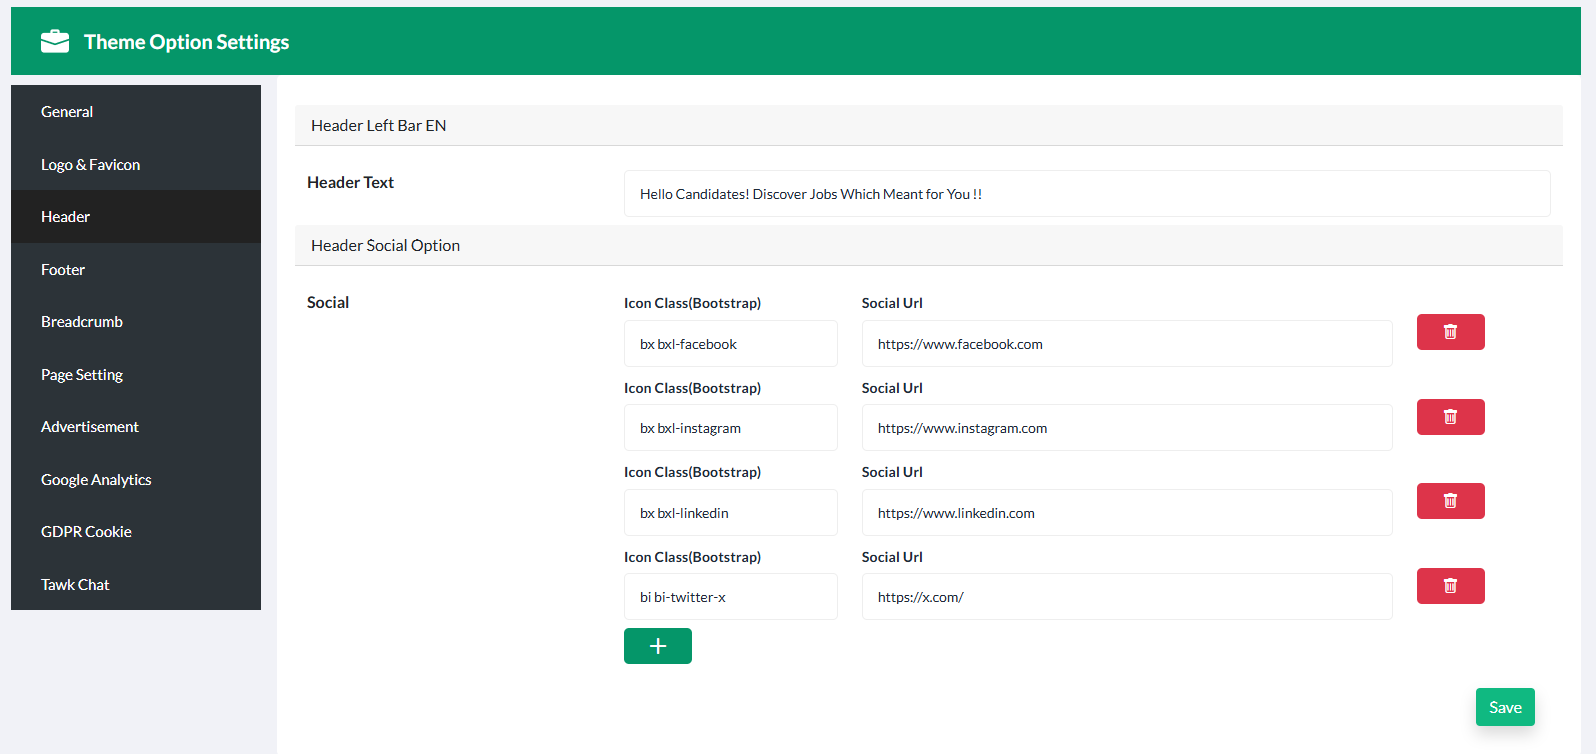Open Google Analytics settings

96,480
